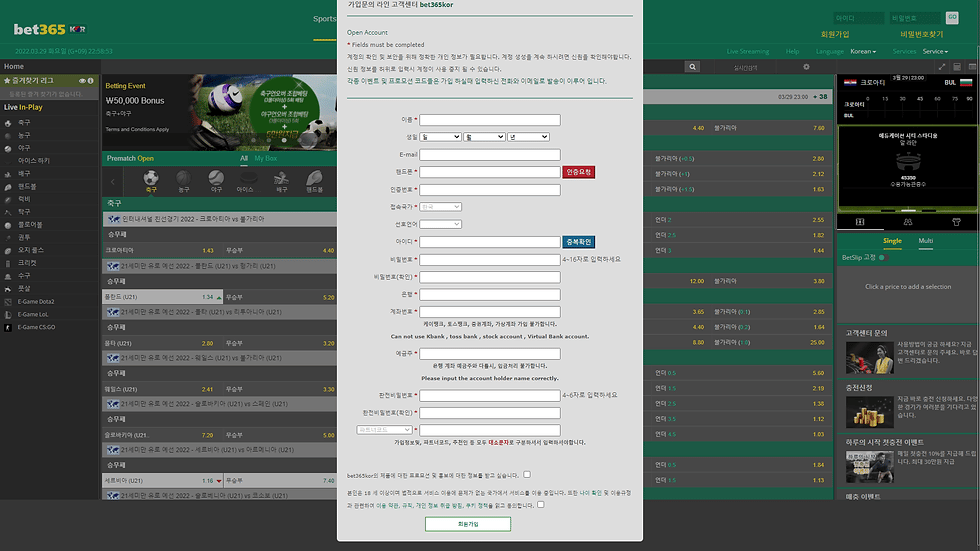Click the left arrow in Prematch sports bar
The height and width of the screenshot is (551, 980).
click(113, 182)
